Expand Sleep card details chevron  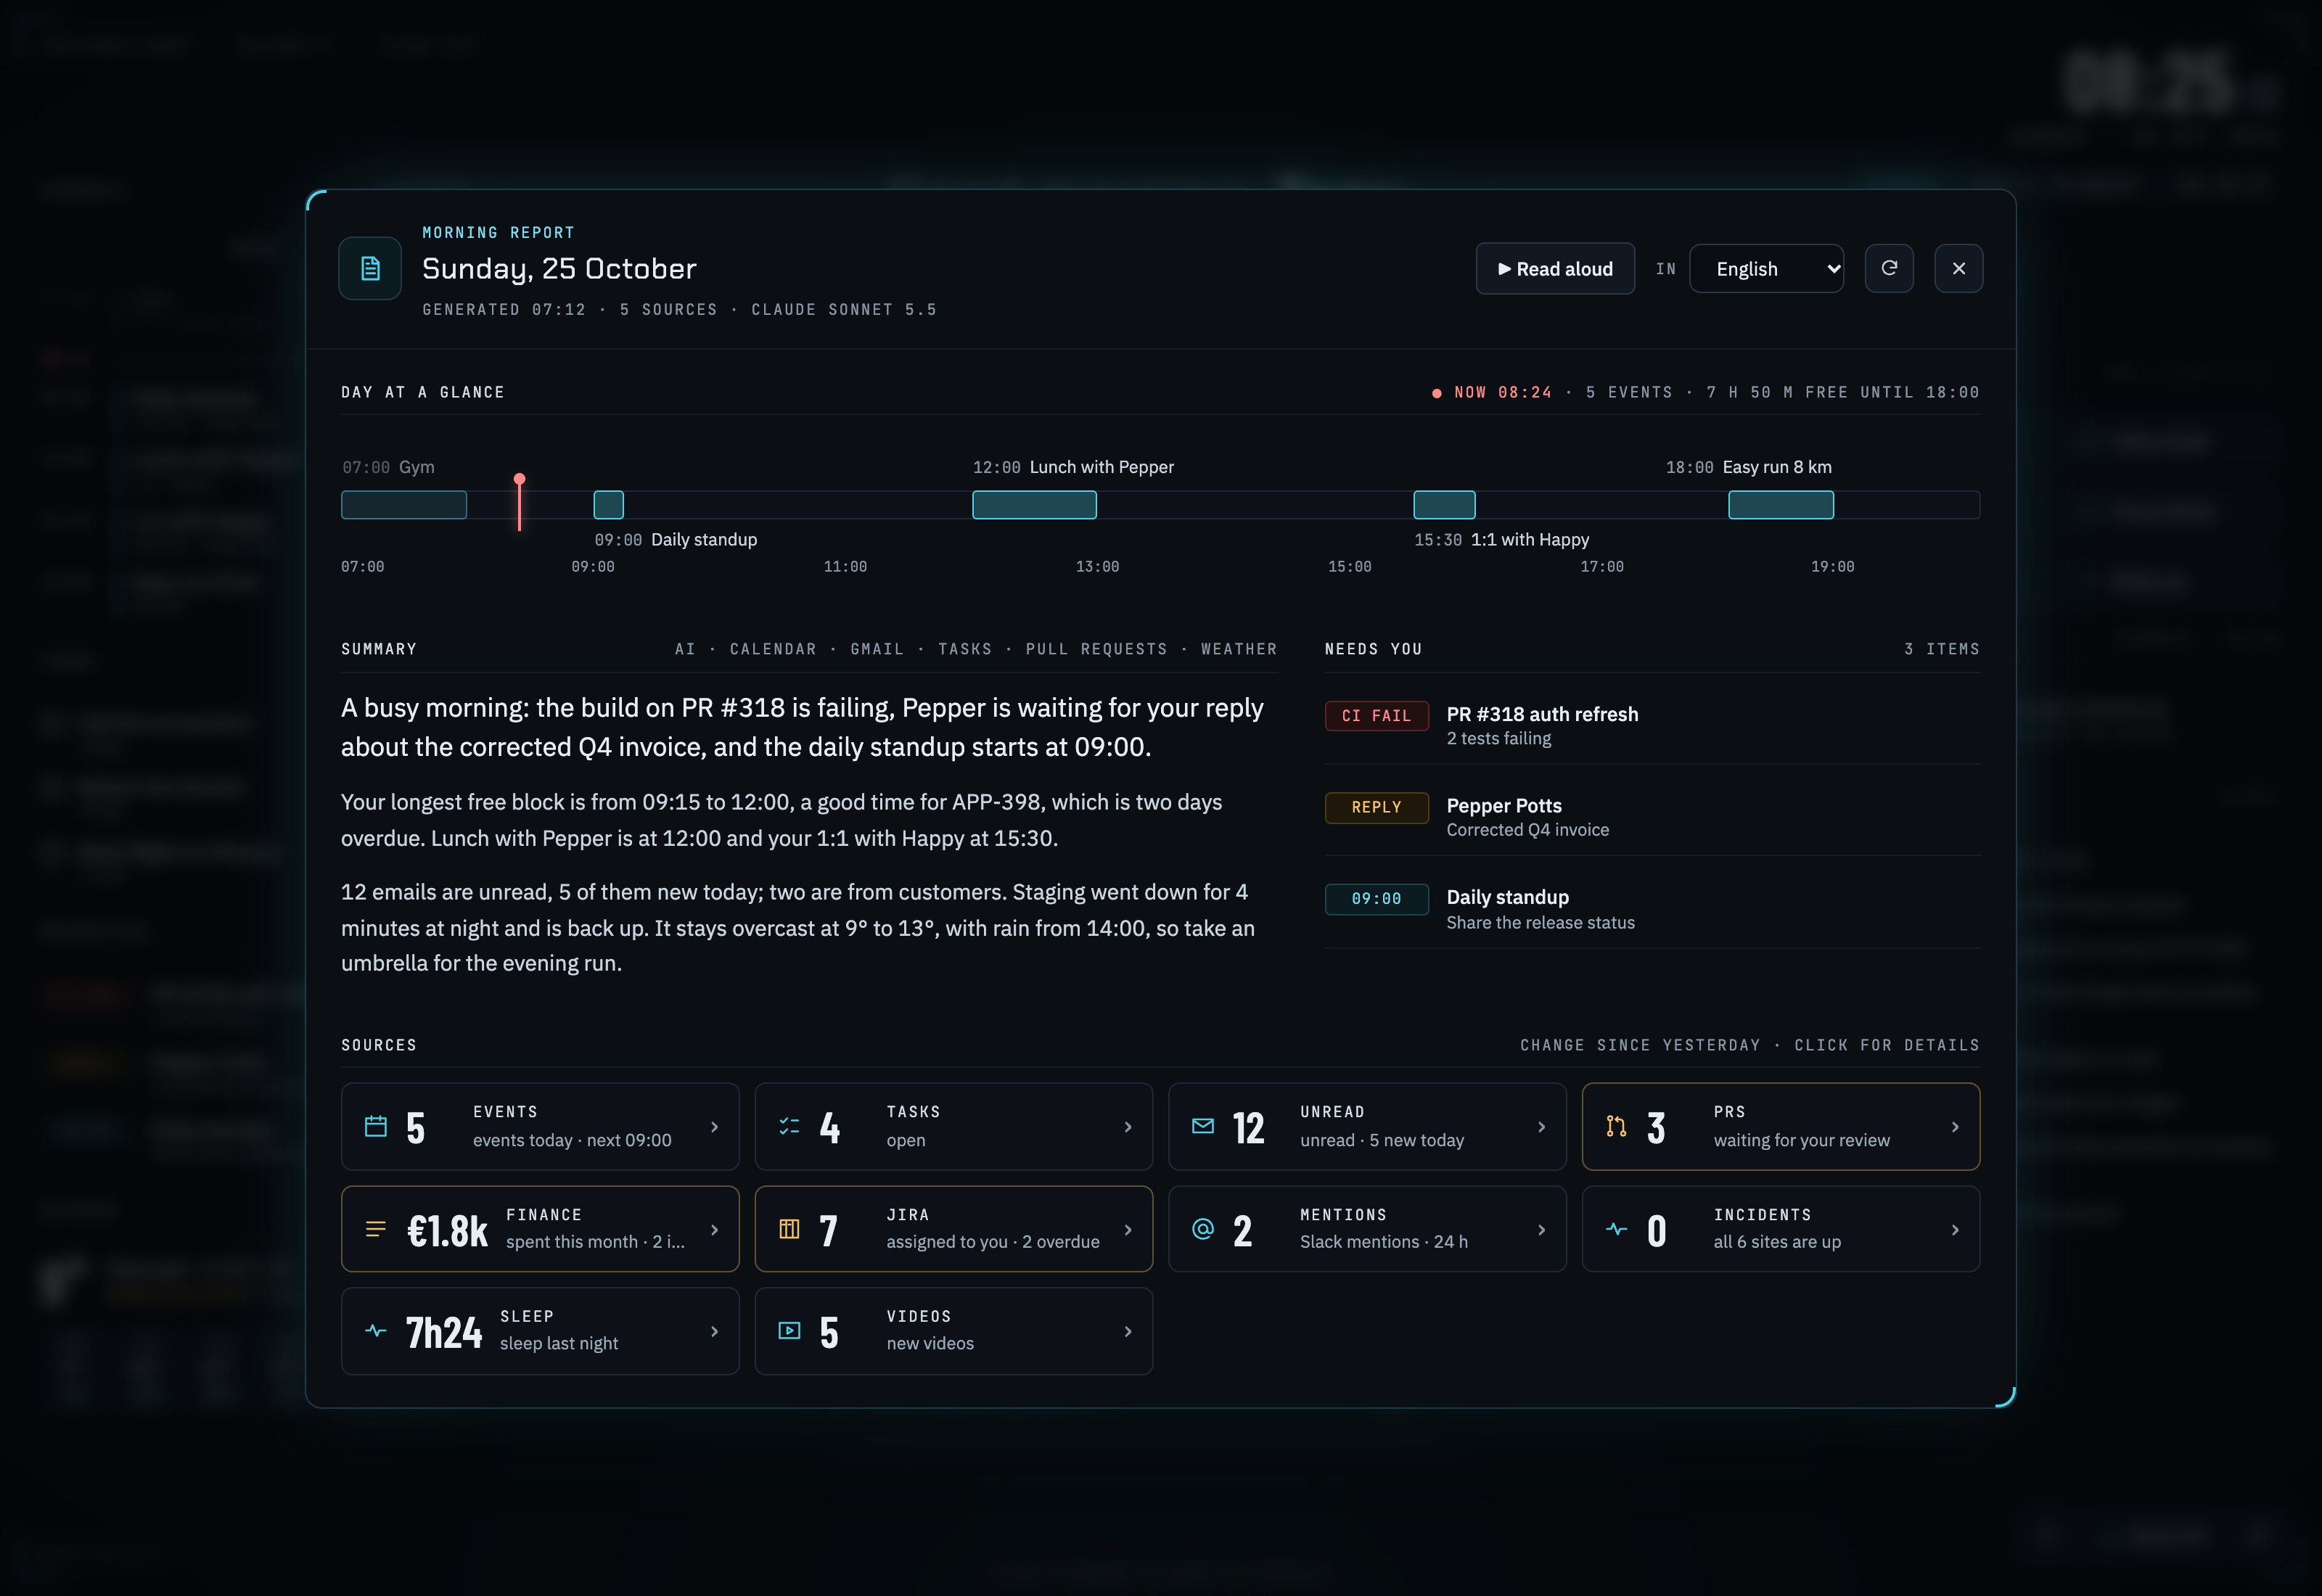coord(714,1331)
